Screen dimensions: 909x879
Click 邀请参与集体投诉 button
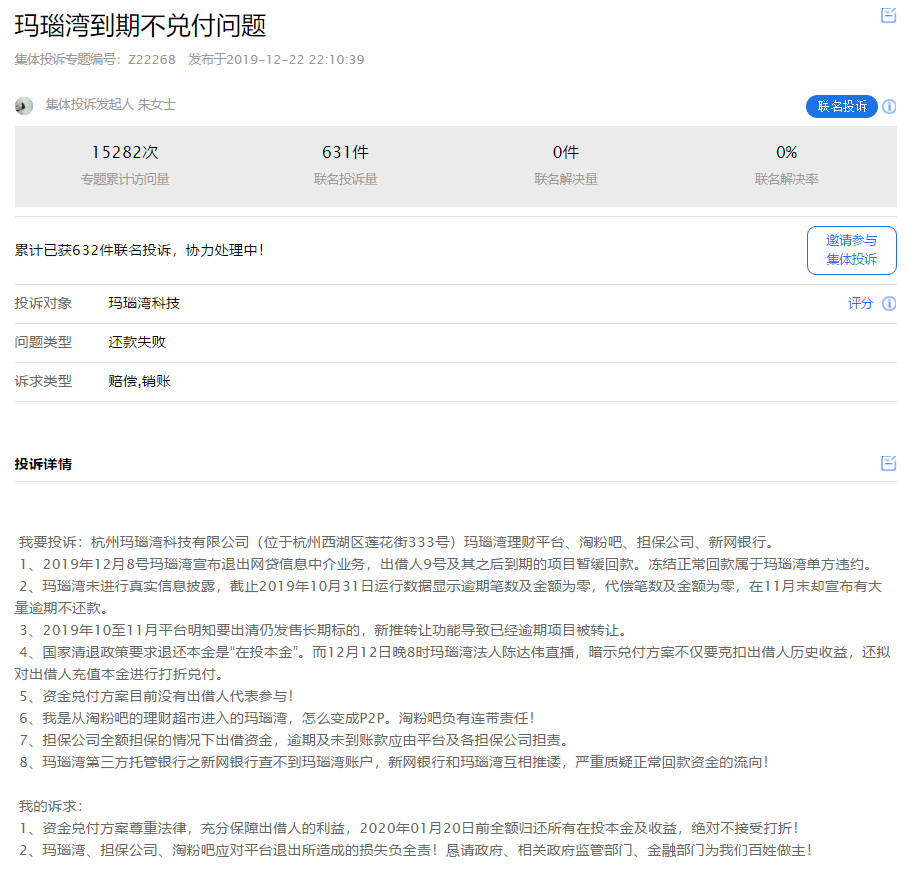(x=852, y=250)
